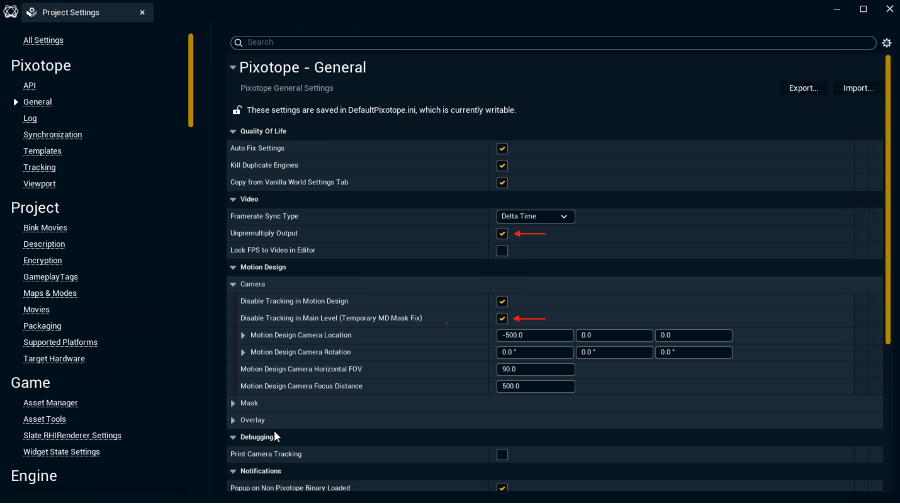Click the Import button
900x504 pixels.
tap(857, 88)
